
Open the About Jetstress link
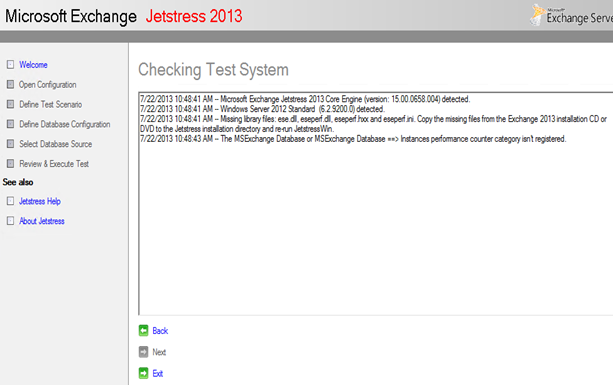tap(42, 221)
